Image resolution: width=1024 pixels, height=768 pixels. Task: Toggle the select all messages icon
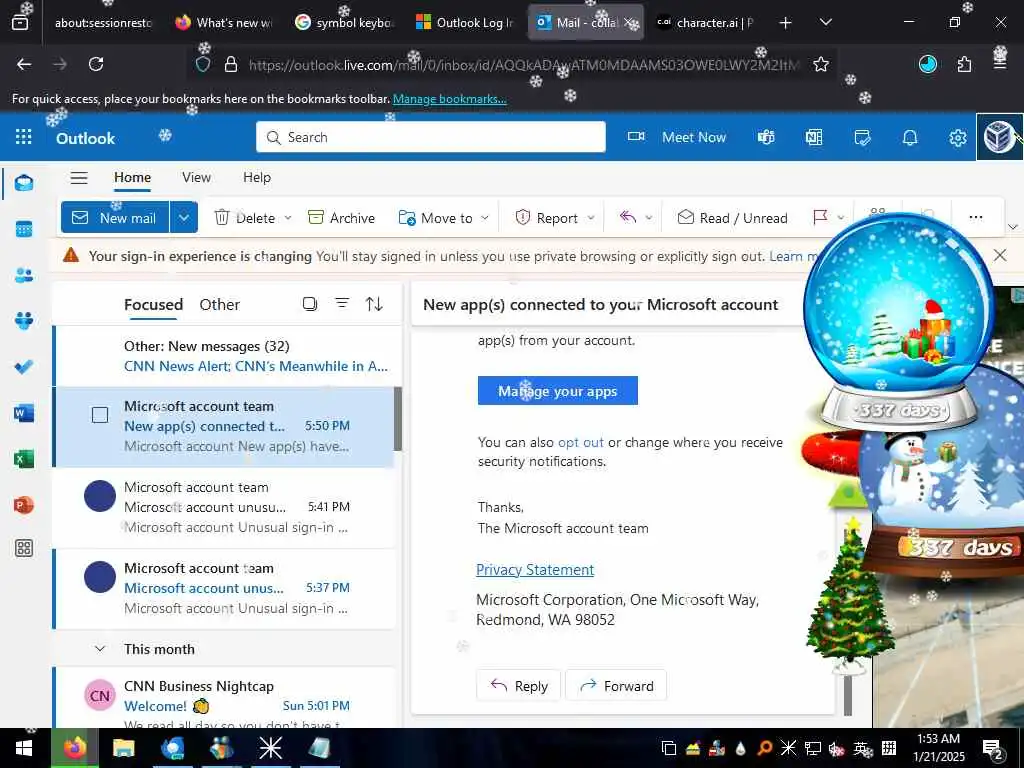(310, 304)
